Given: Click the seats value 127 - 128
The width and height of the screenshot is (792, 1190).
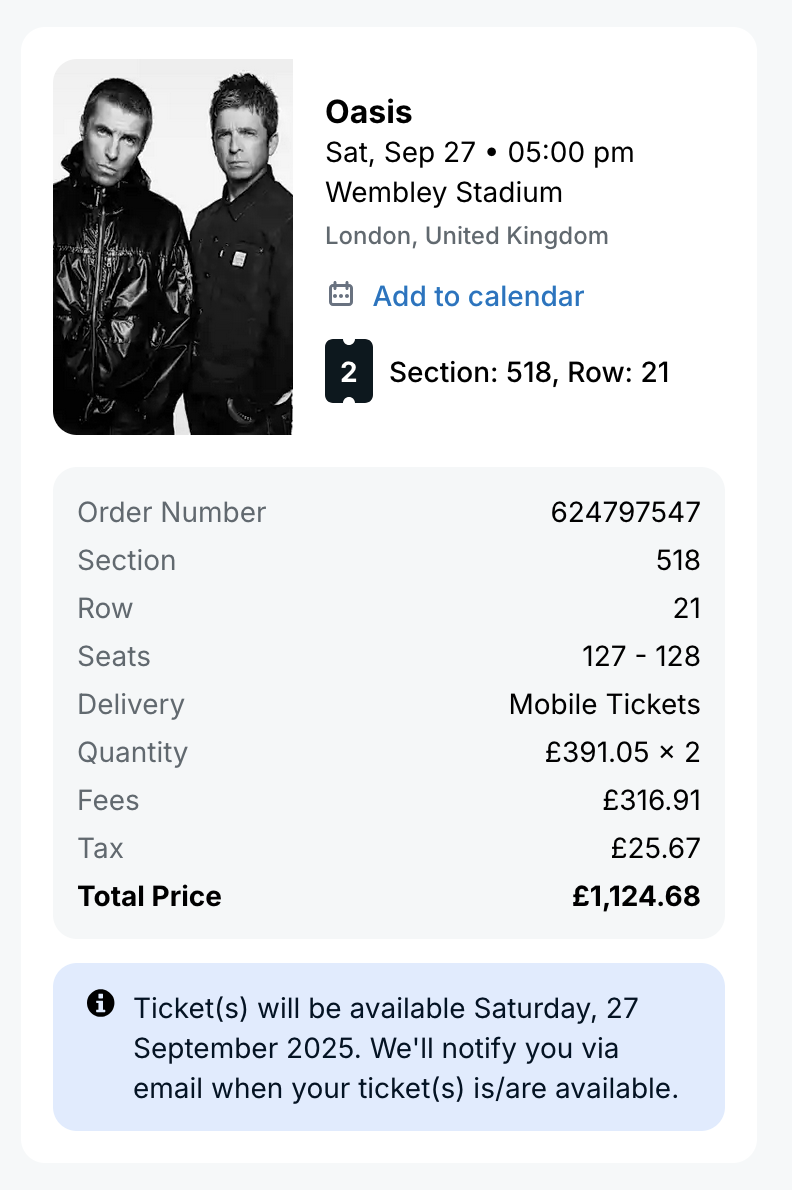Looking at the screenshot, I should pyautogui.click(x=641, y=656).
